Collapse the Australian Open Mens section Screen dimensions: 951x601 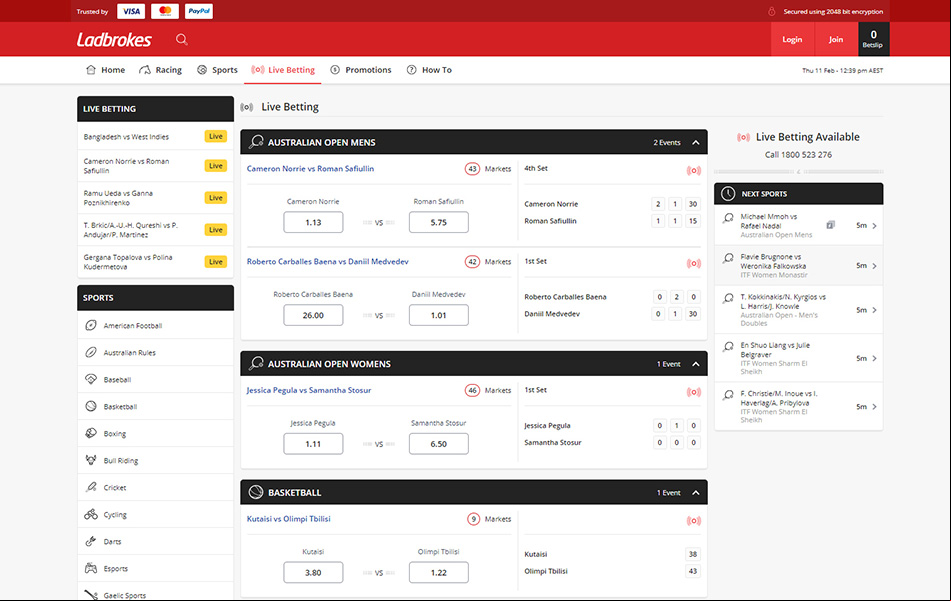click(696, 143)
